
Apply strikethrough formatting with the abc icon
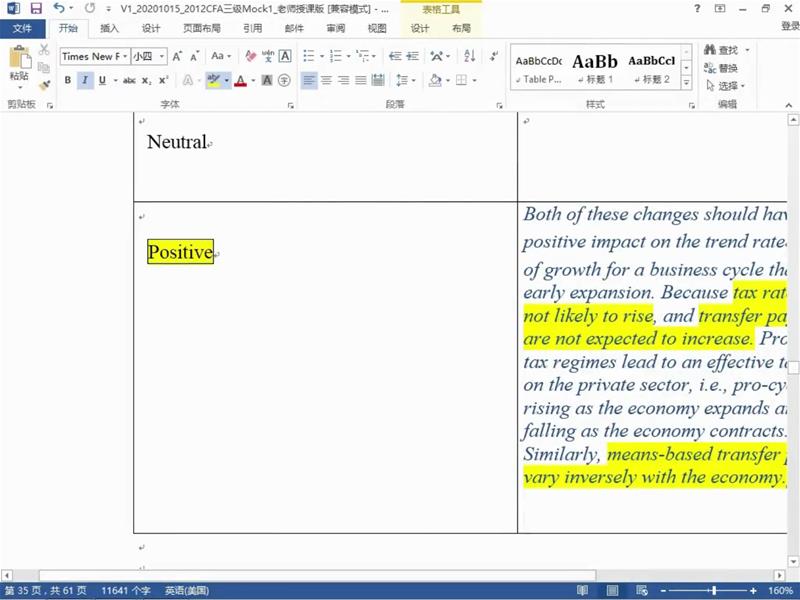[x=129, y=80]
